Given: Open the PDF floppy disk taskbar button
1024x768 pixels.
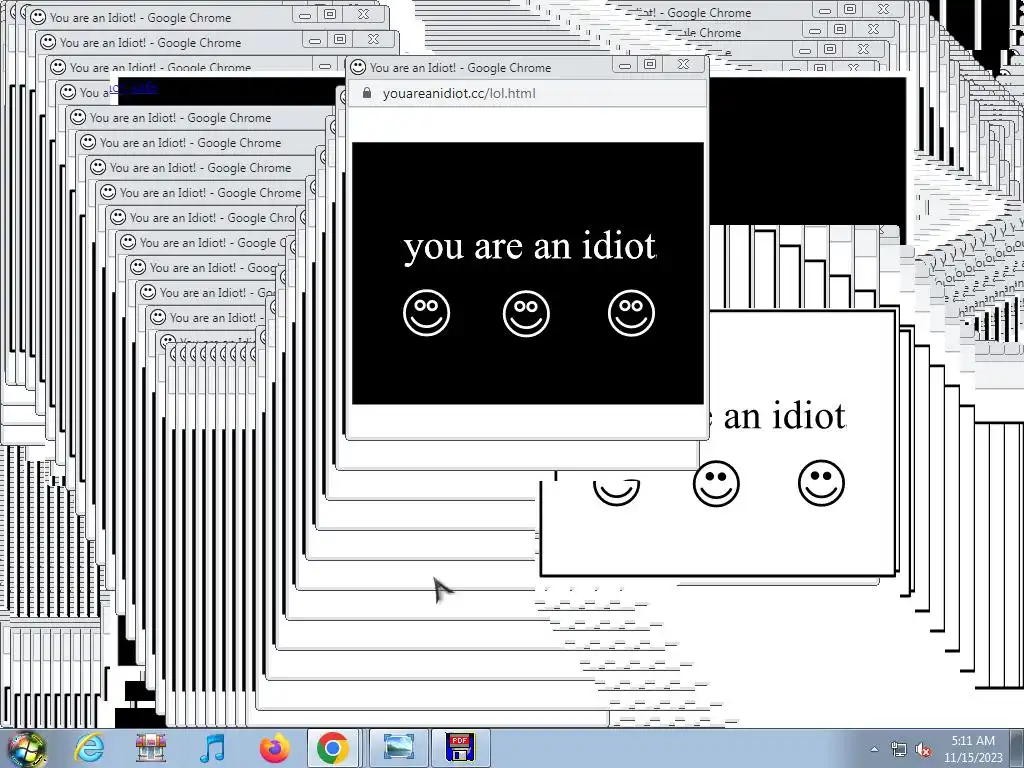Looking at the screenshot, I should point(460,748).
